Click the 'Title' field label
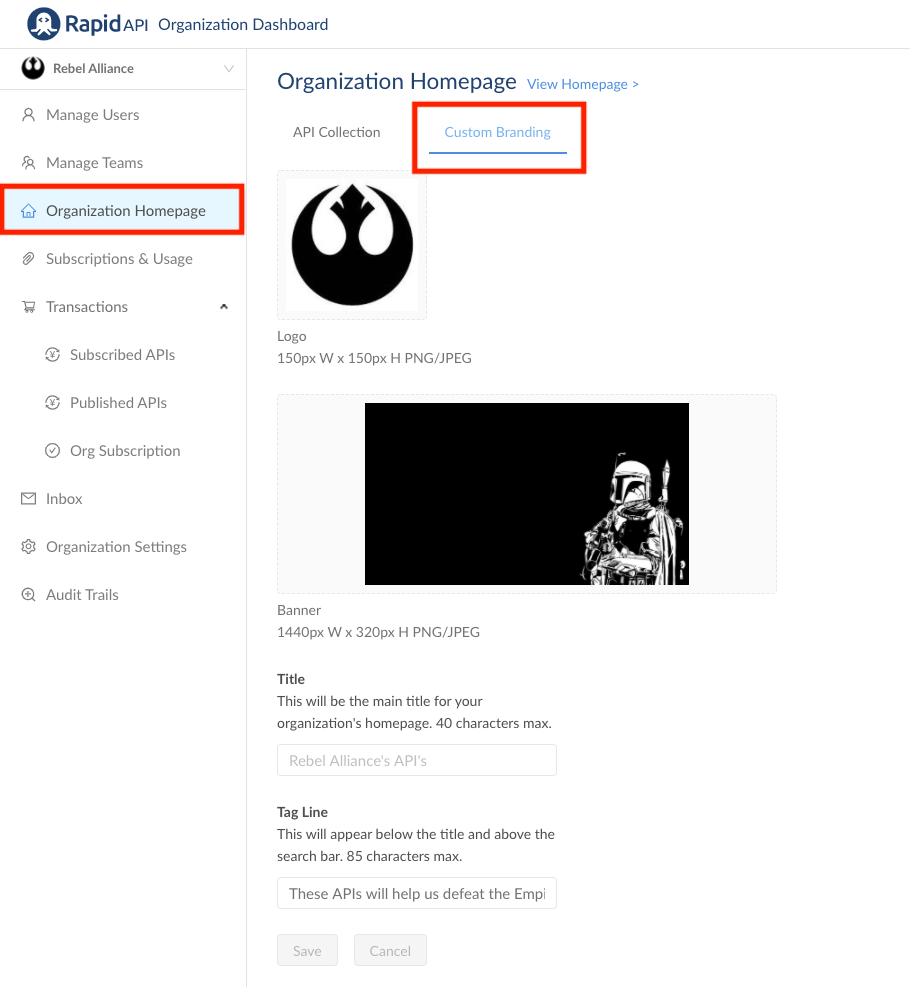 pyautogui.click(x=291, y=679)
